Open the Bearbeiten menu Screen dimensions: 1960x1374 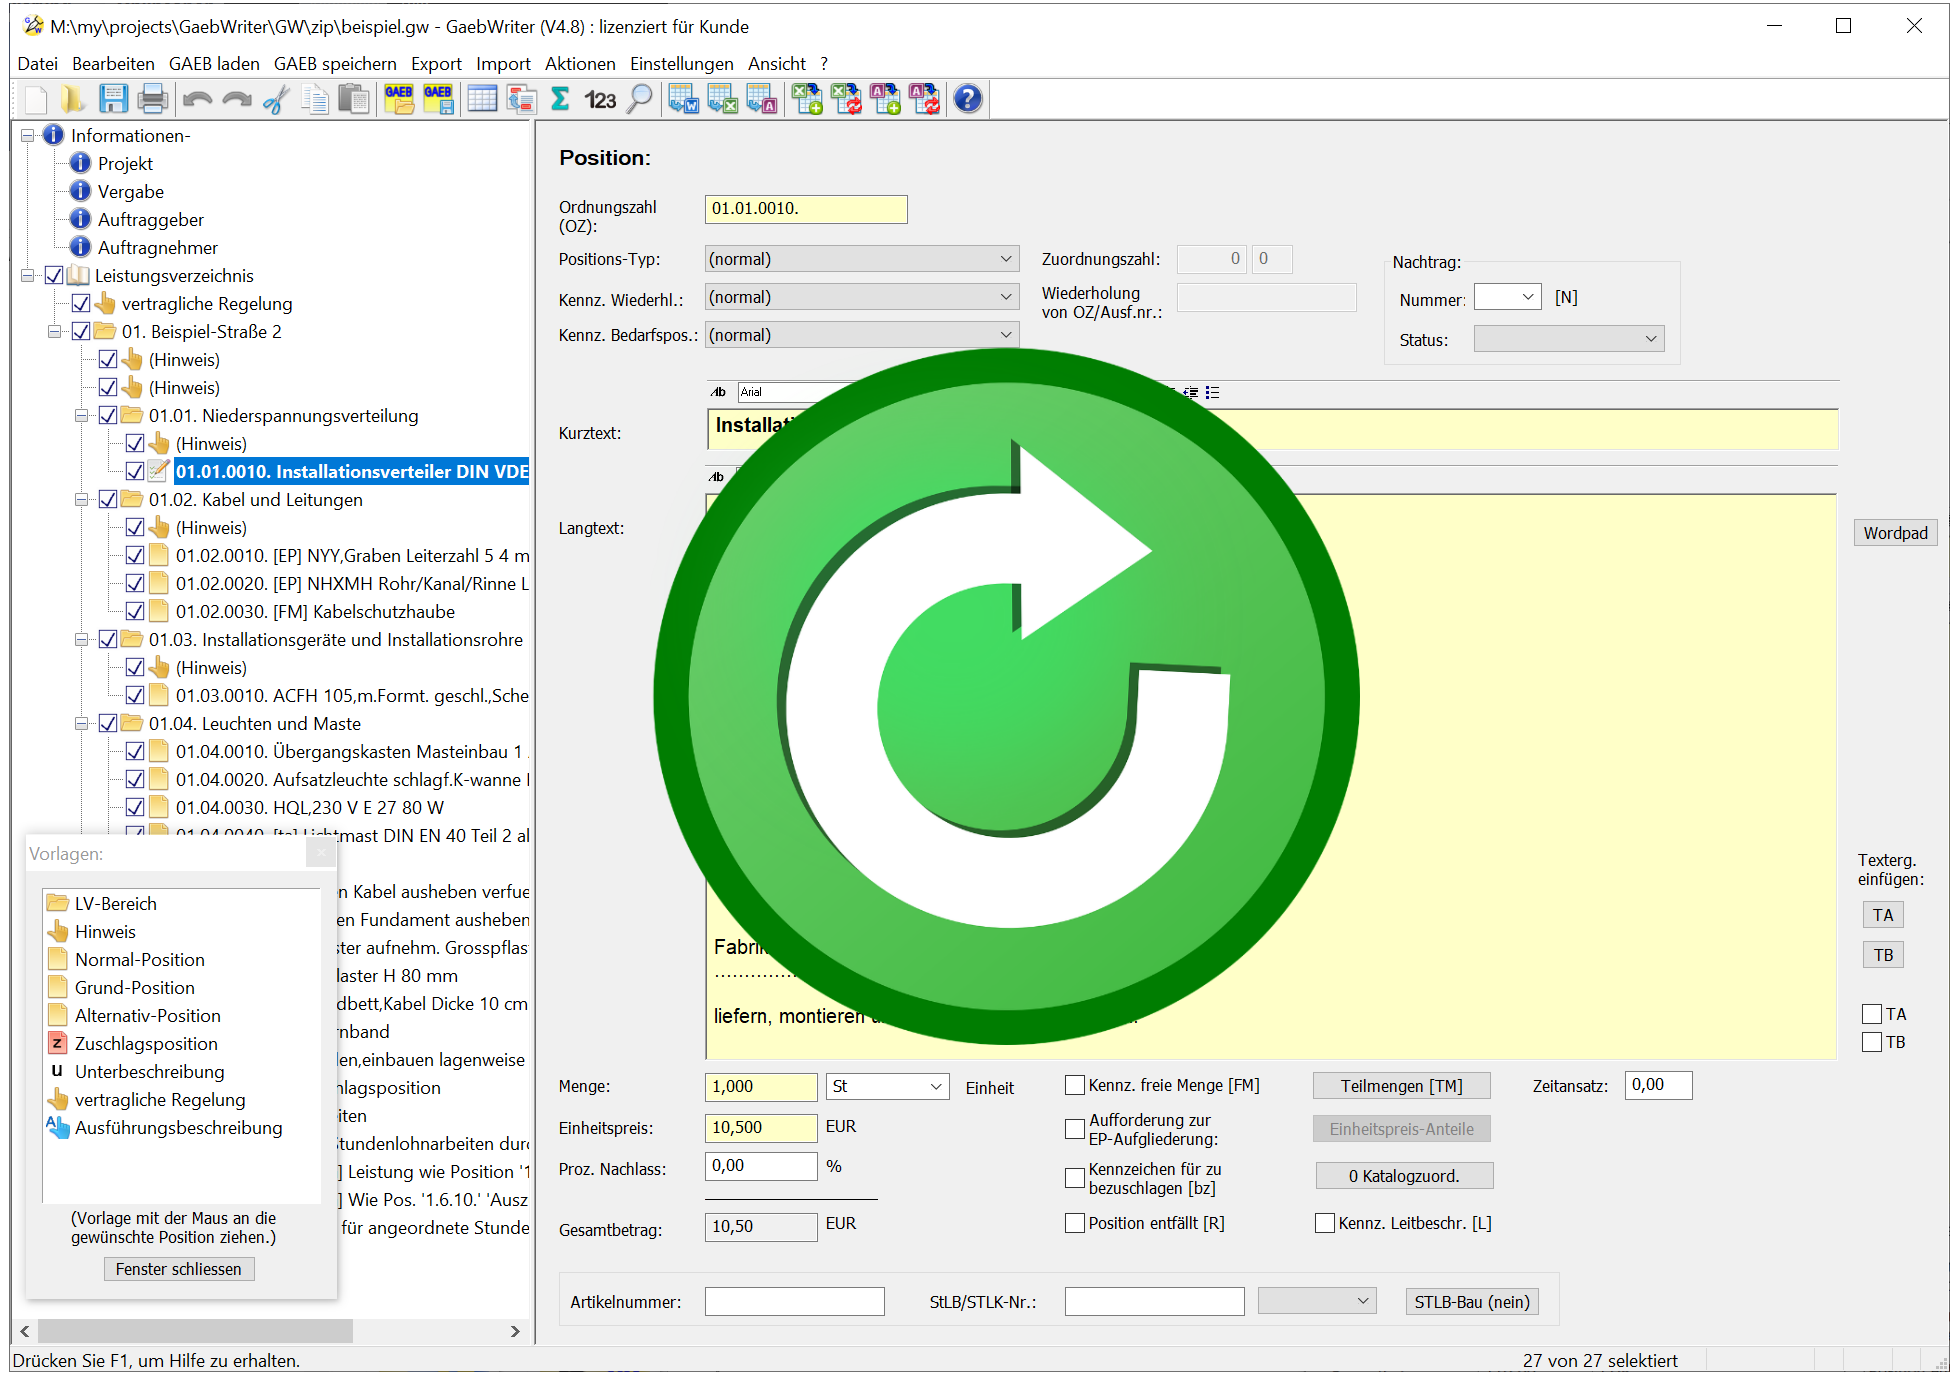coord(113,64)
